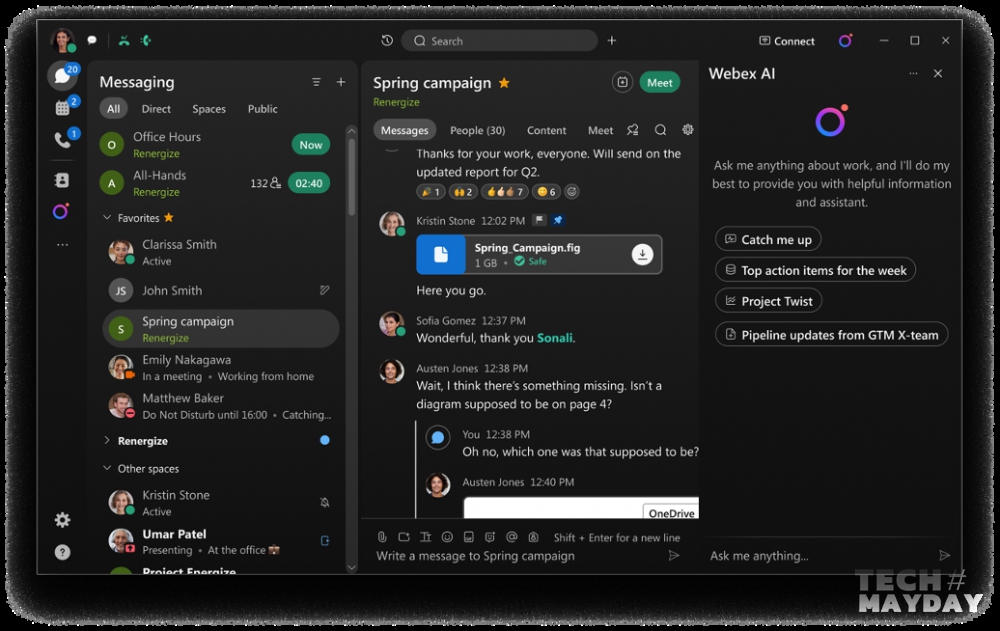Open the emoji picker in composer
The image size is (1000, 631).
(x=447, y=537)
